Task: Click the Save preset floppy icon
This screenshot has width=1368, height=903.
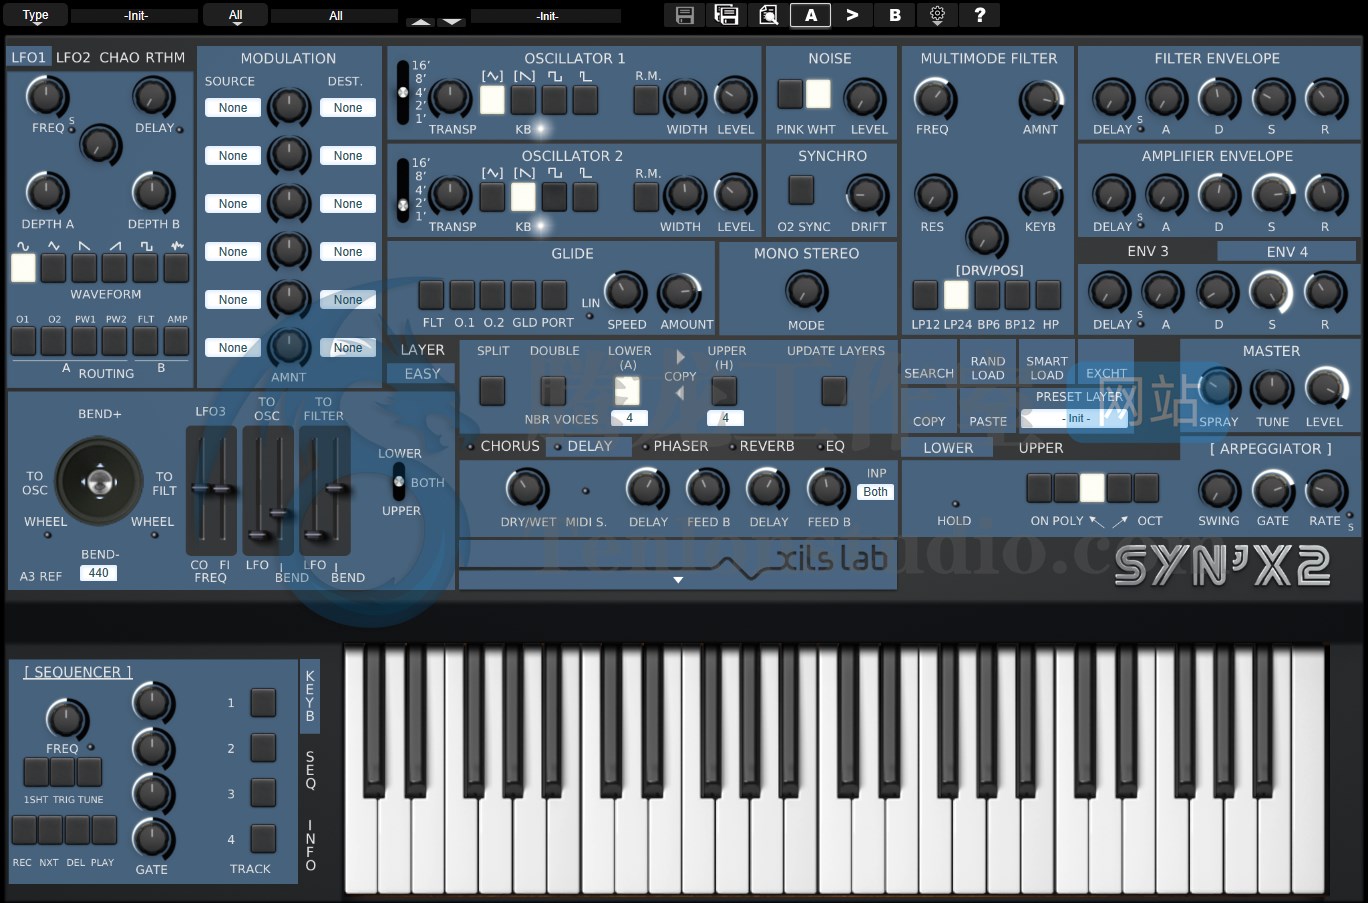Action: click(x=685, y=15)
